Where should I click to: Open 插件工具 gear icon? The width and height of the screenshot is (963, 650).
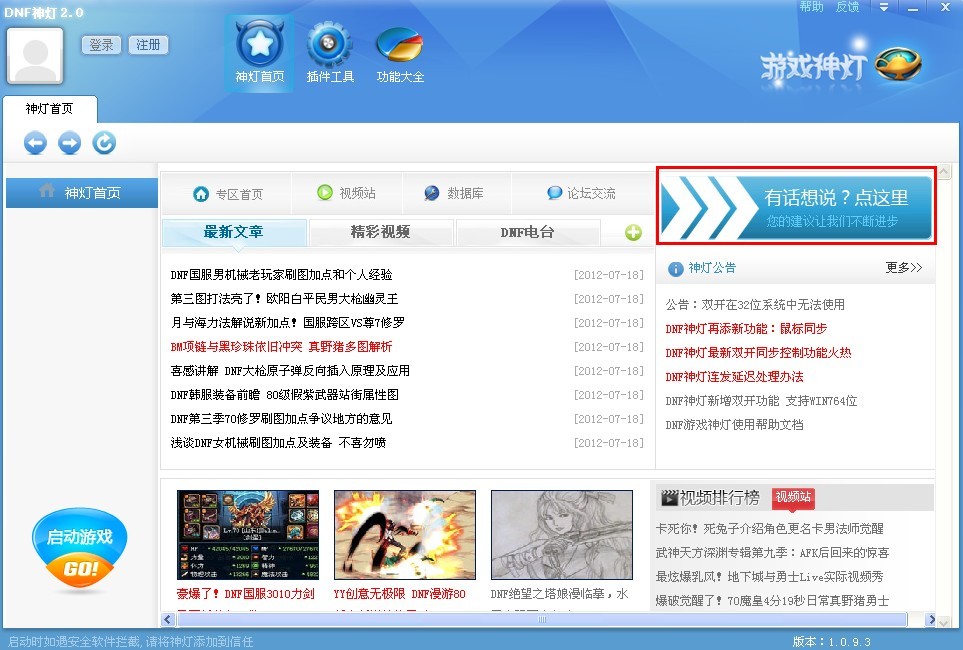[x=330, y=46]
